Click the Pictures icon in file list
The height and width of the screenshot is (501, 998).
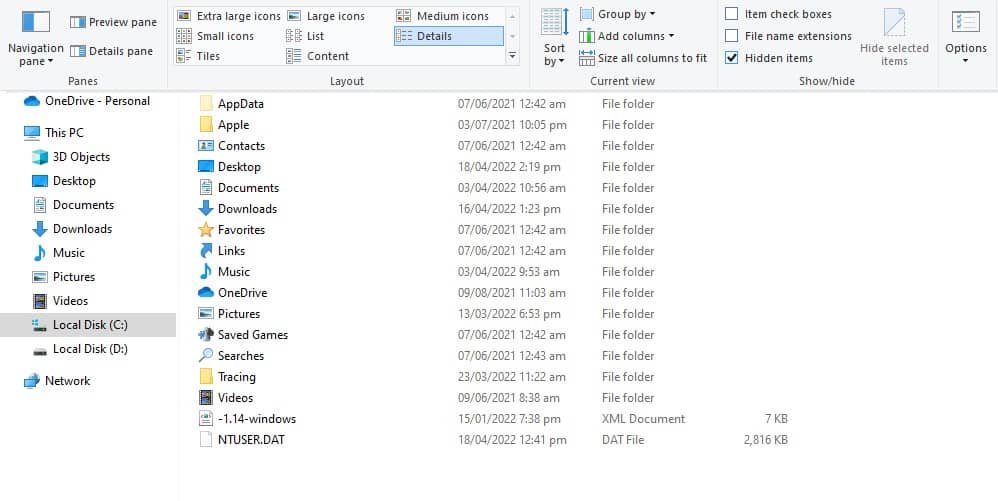click(x=206, y=314)
